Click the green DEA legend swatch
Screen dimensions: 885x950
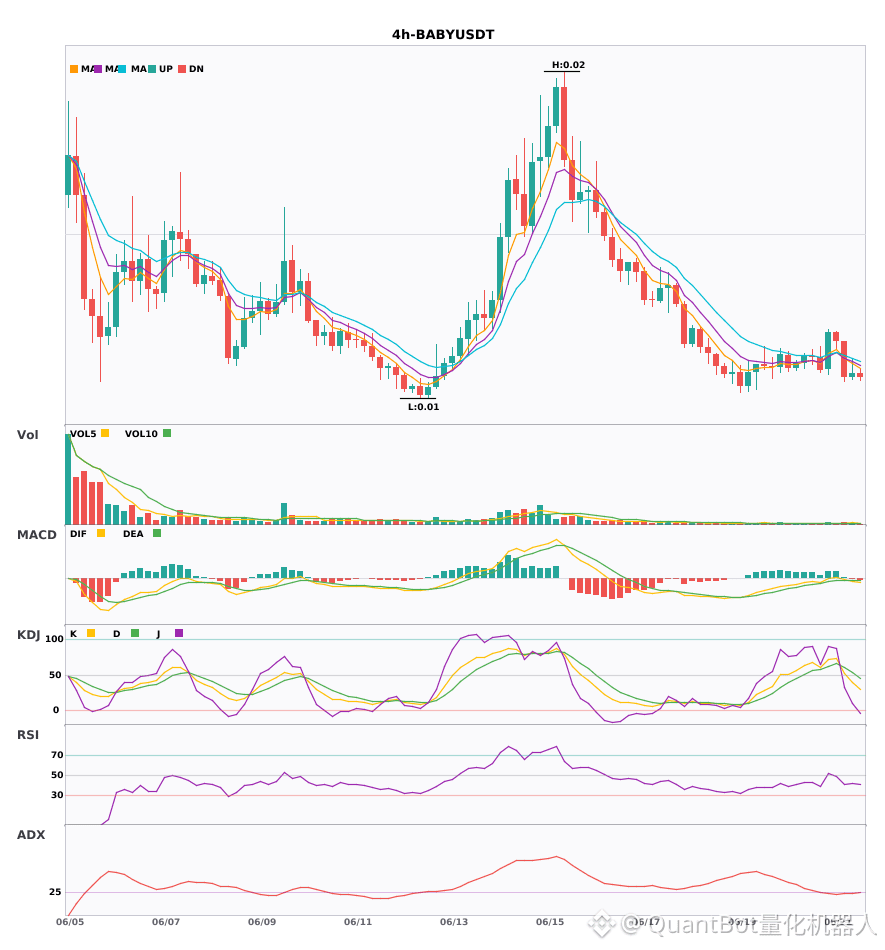click(157, 533)
